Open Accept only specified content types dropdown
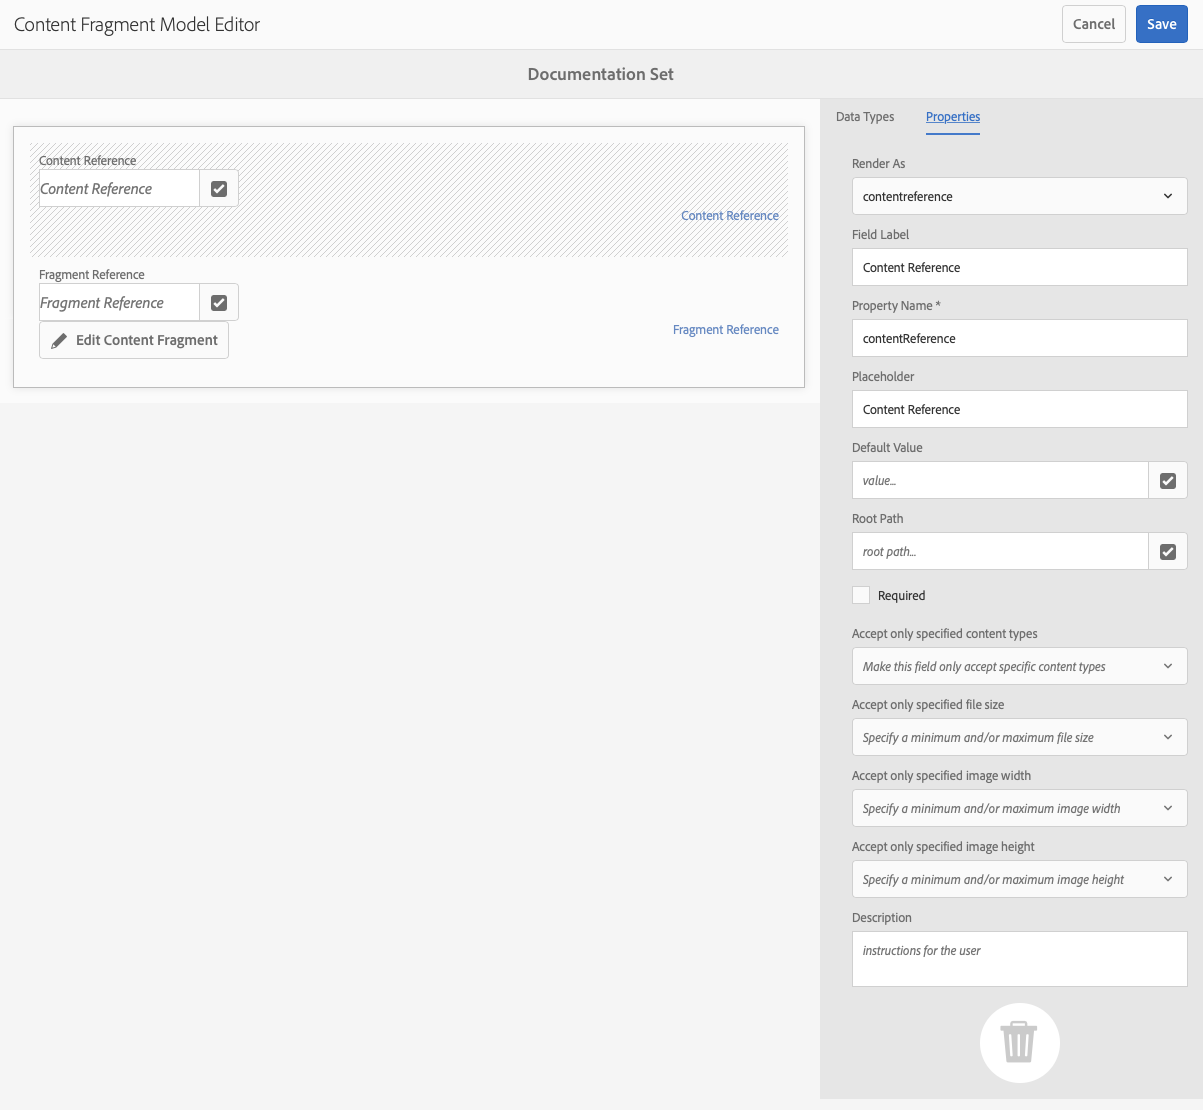Viewport: 1203px width, 1110px height. tap(1019, 666)
